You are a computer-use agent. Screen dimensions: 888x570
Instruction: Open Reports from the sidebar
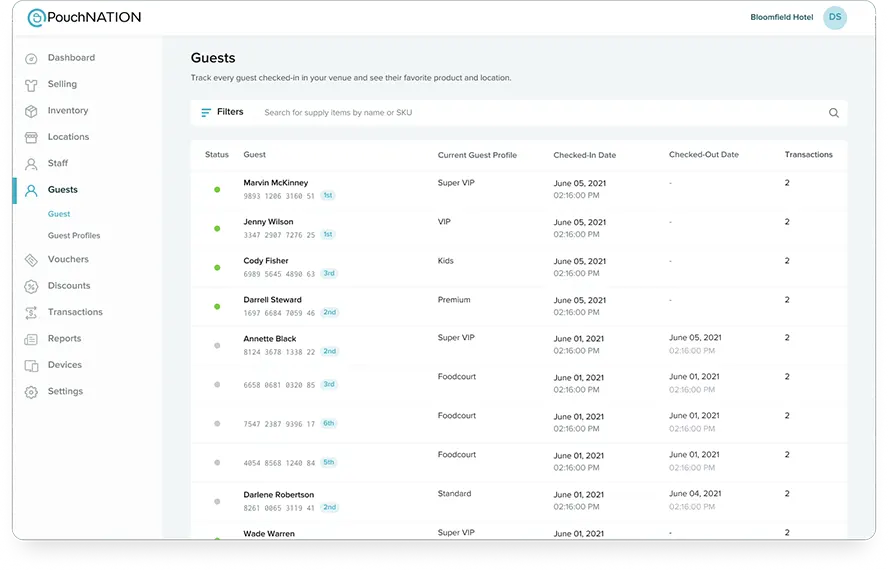(64, 339)
